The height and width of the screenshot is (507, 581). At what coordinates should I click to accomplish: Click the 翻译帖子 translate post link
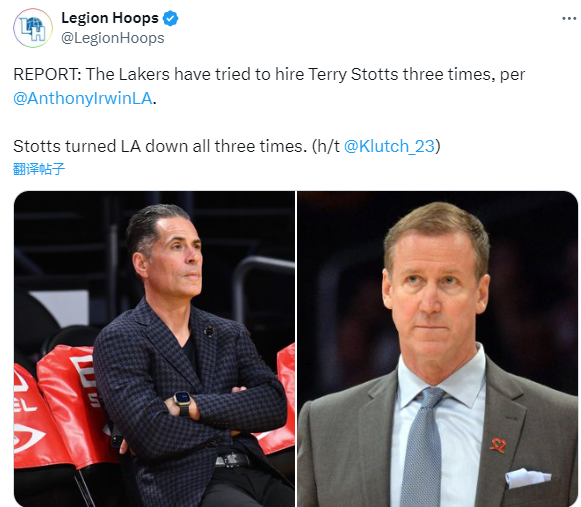(x=39, y=169)
